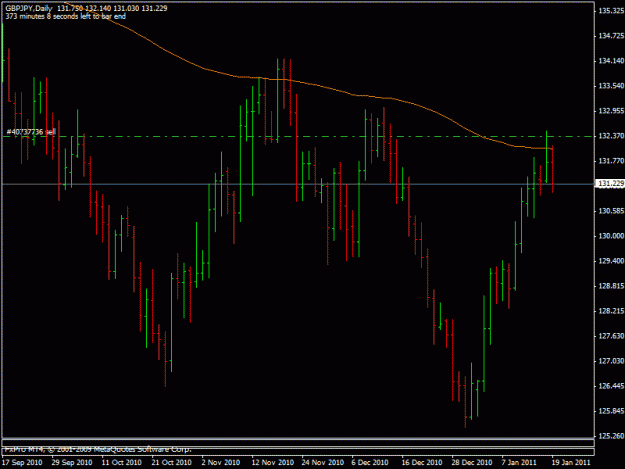Click the 128.215 price axis label

pos(611,311)
